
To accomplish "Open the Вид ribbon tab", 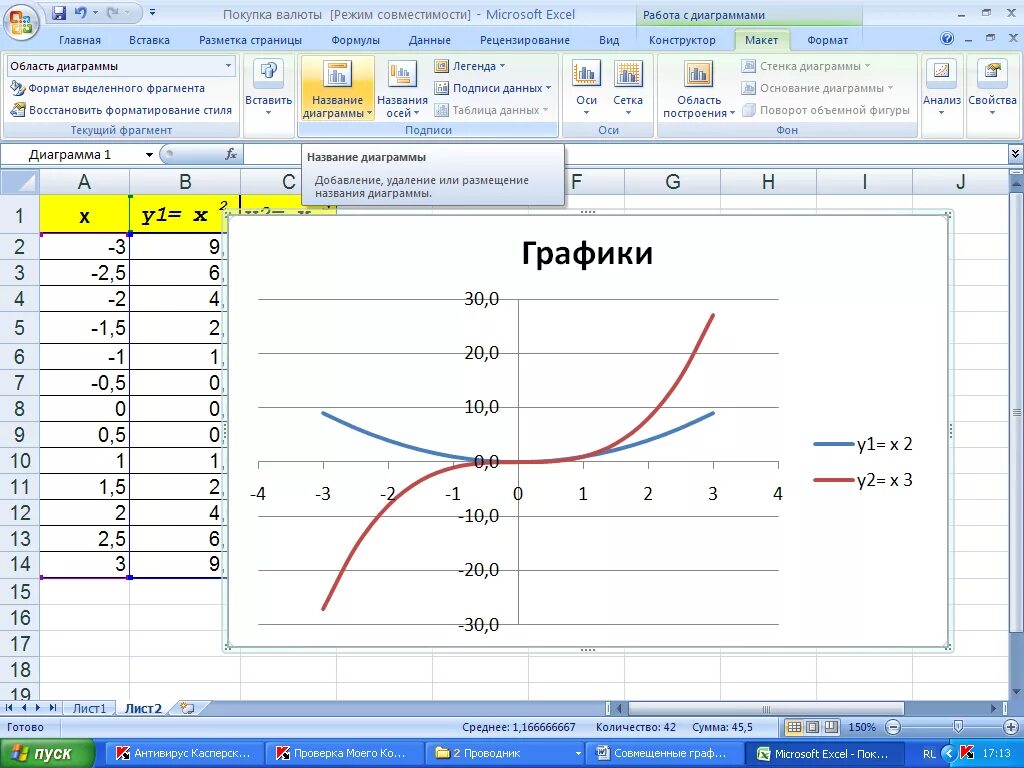I will [x=609, y=40].
